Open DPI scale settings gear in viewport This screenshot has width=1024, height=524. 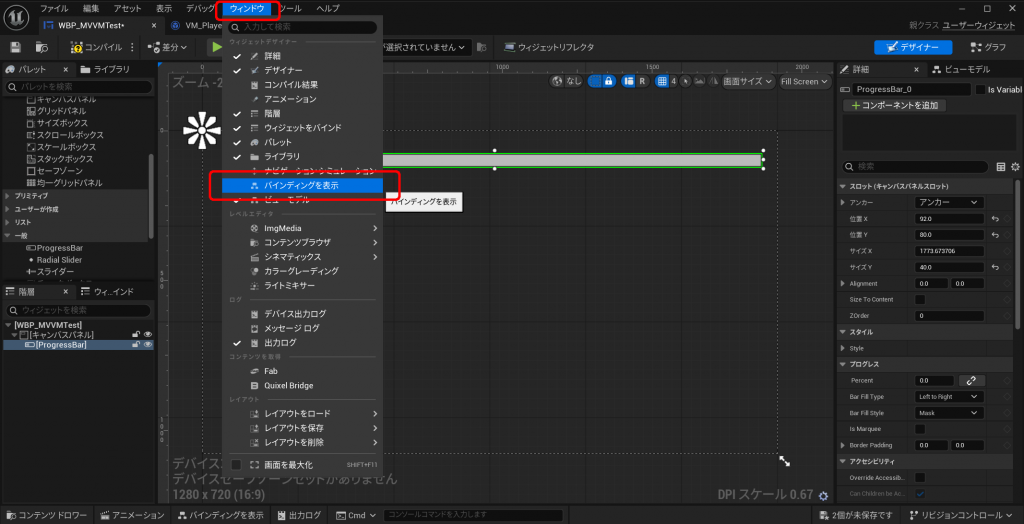pos(823,495)
